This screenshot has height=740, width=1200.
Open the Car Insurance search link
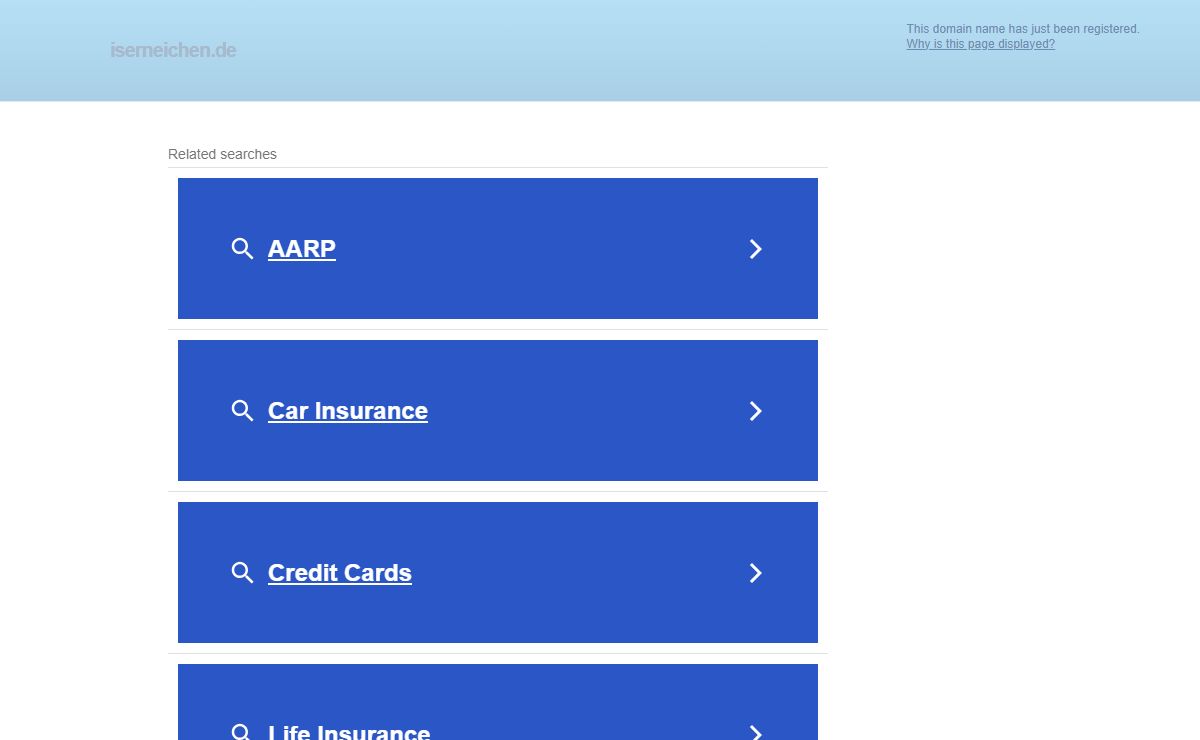[x=348, y=411]
